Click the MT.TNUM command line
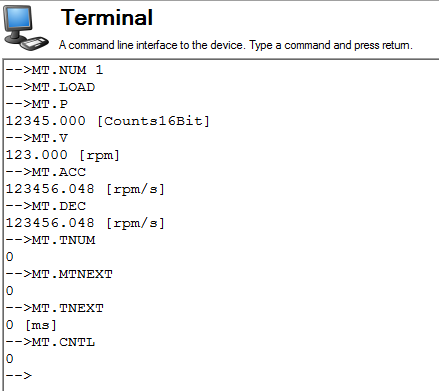Viewport: 439px width, 391px height. coord(51,240)
